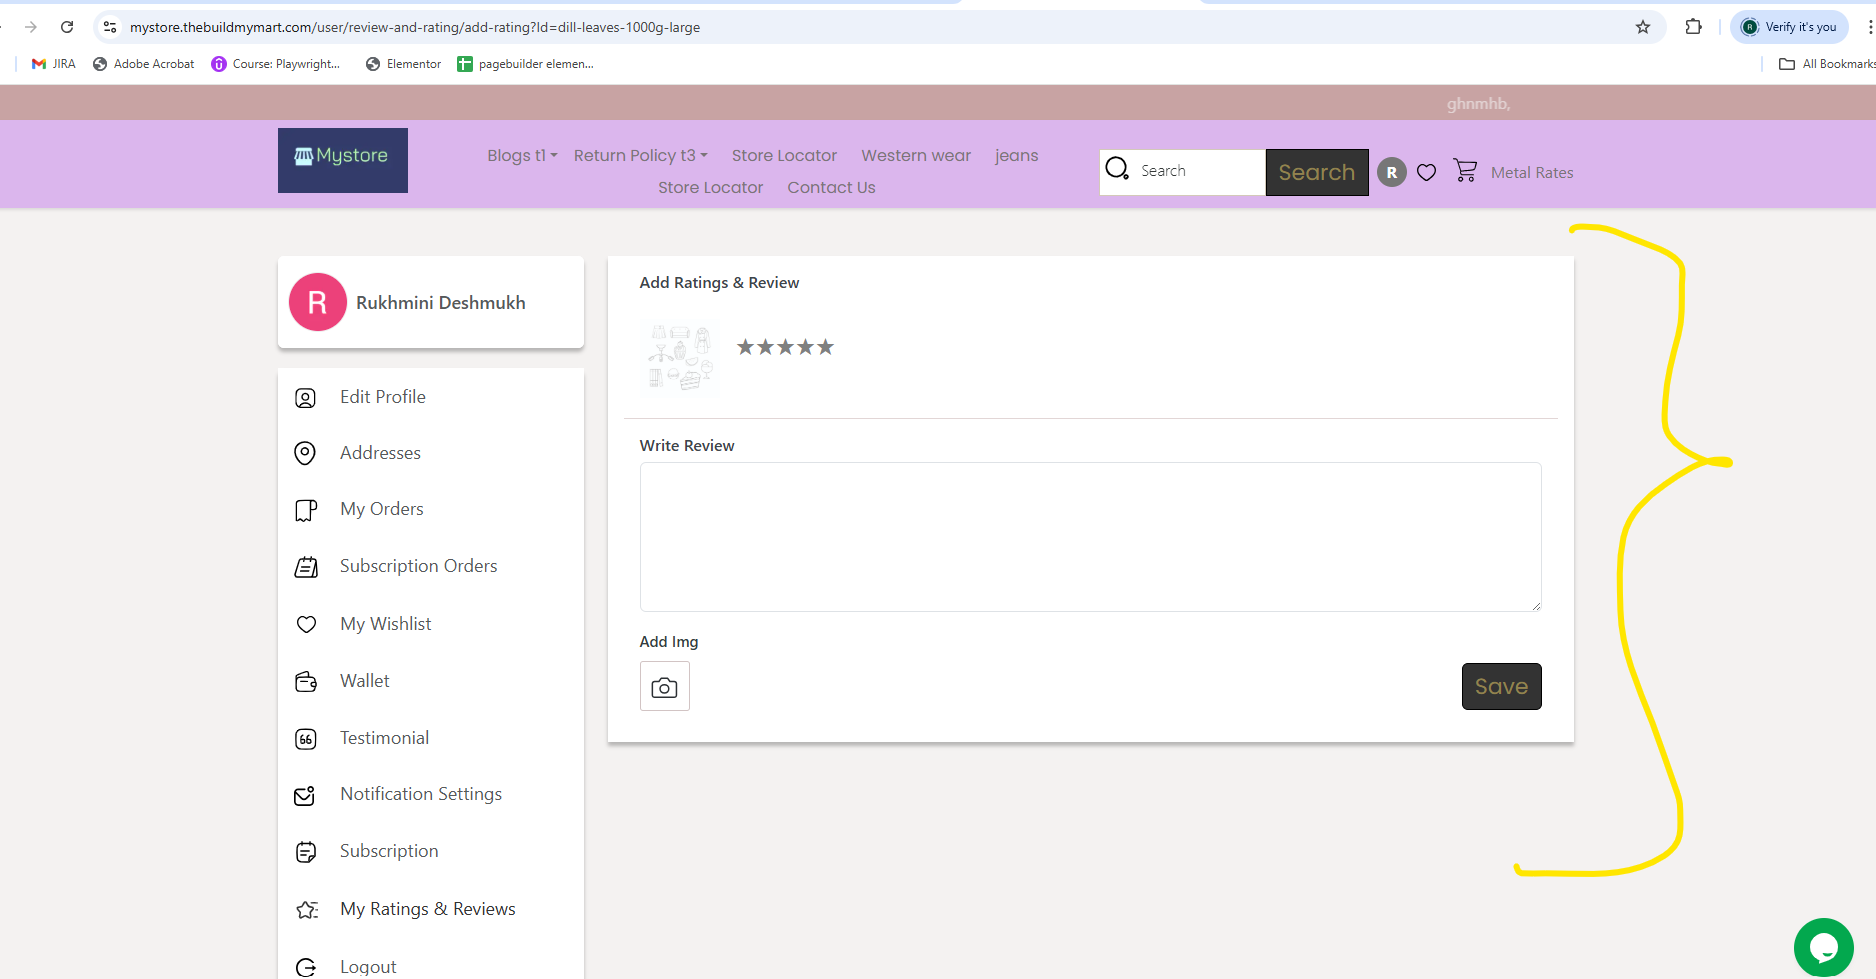Viewport: 1876px width, 979px height.
Task: Open My Orders from sidebar
Action: coord(381,509)
